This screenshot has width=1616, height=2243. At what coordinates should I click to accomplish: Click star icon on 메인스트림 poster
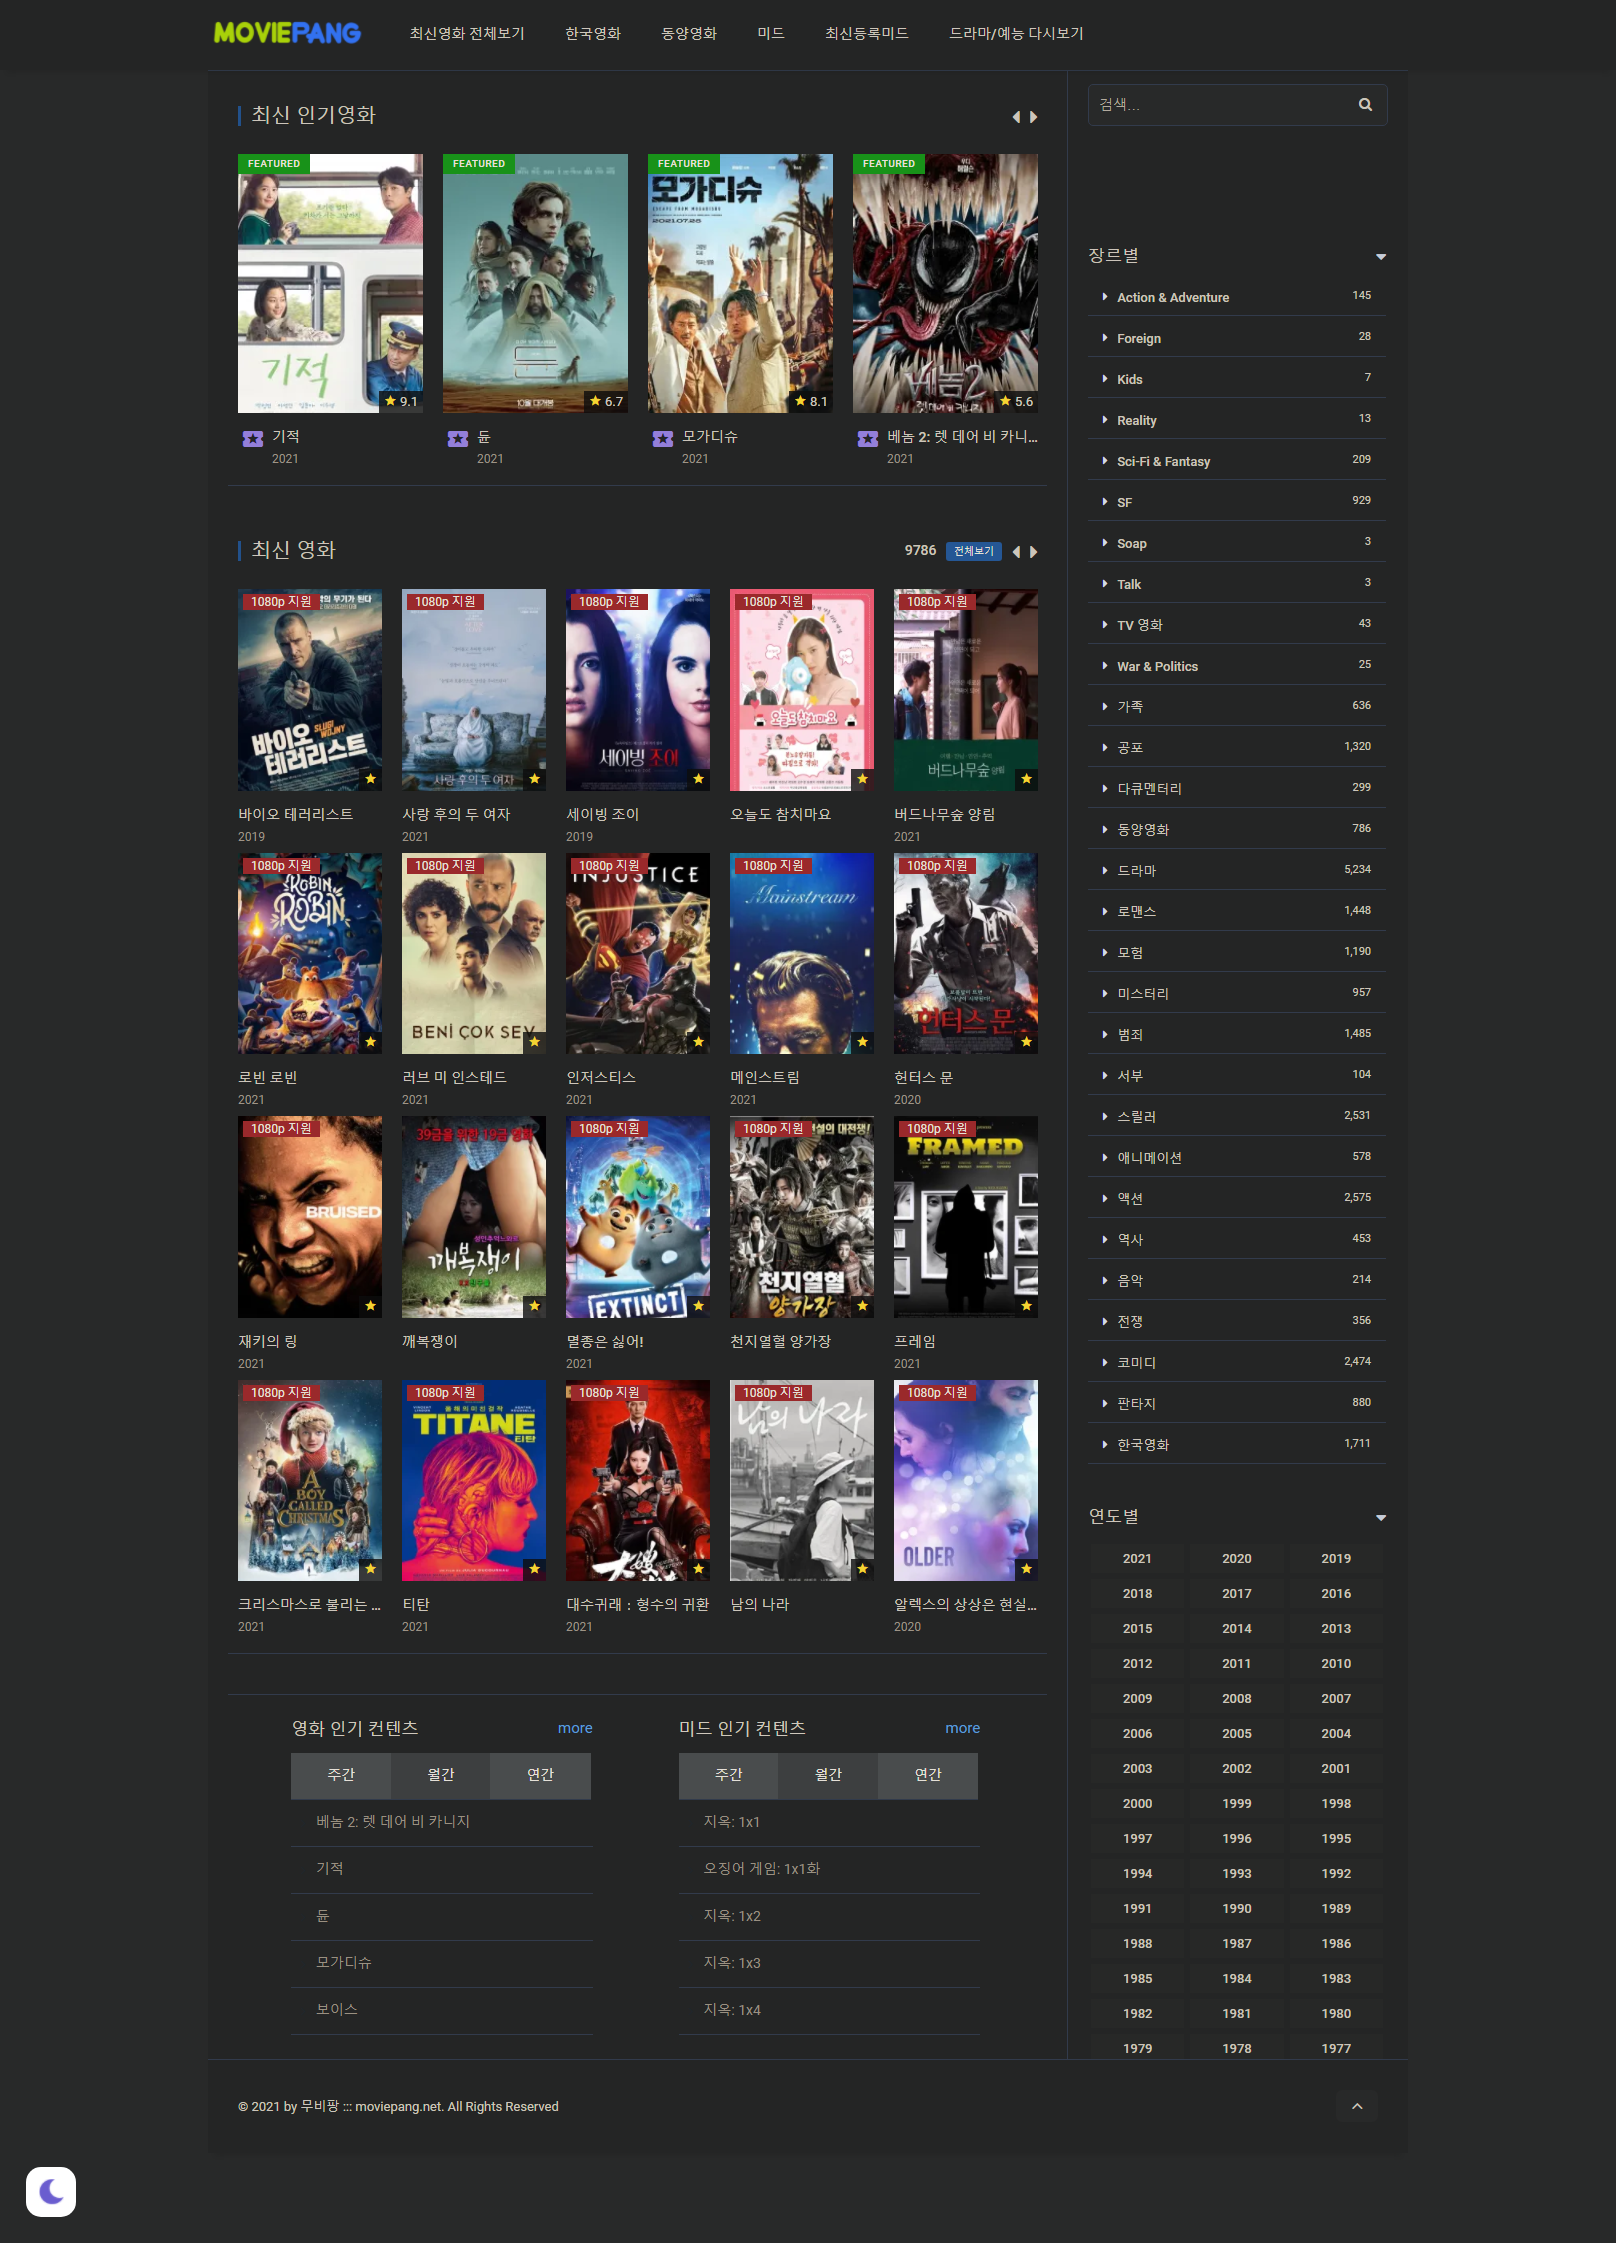tap(863, 1042)
